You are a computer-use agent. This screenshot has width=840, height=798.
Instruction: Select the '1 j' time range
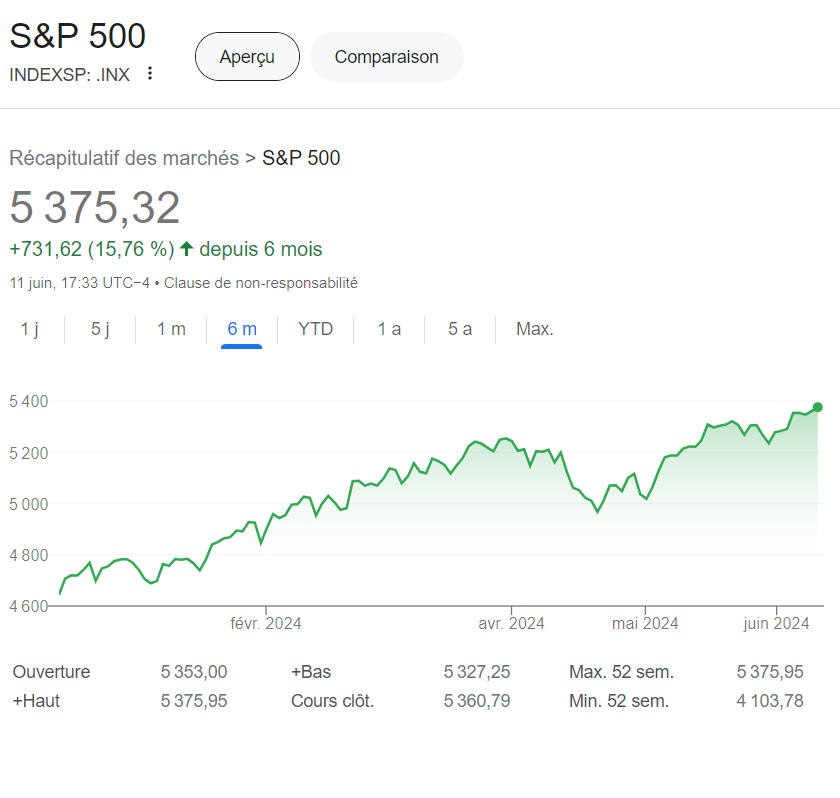pos(32,328)
